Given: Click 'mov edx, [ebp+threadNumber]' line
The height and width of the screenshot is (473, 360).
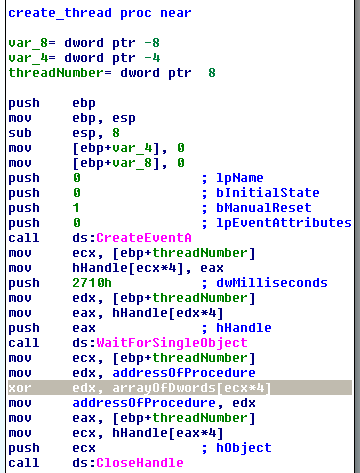Looking at the screenshot, I should [x=132, y=298].
